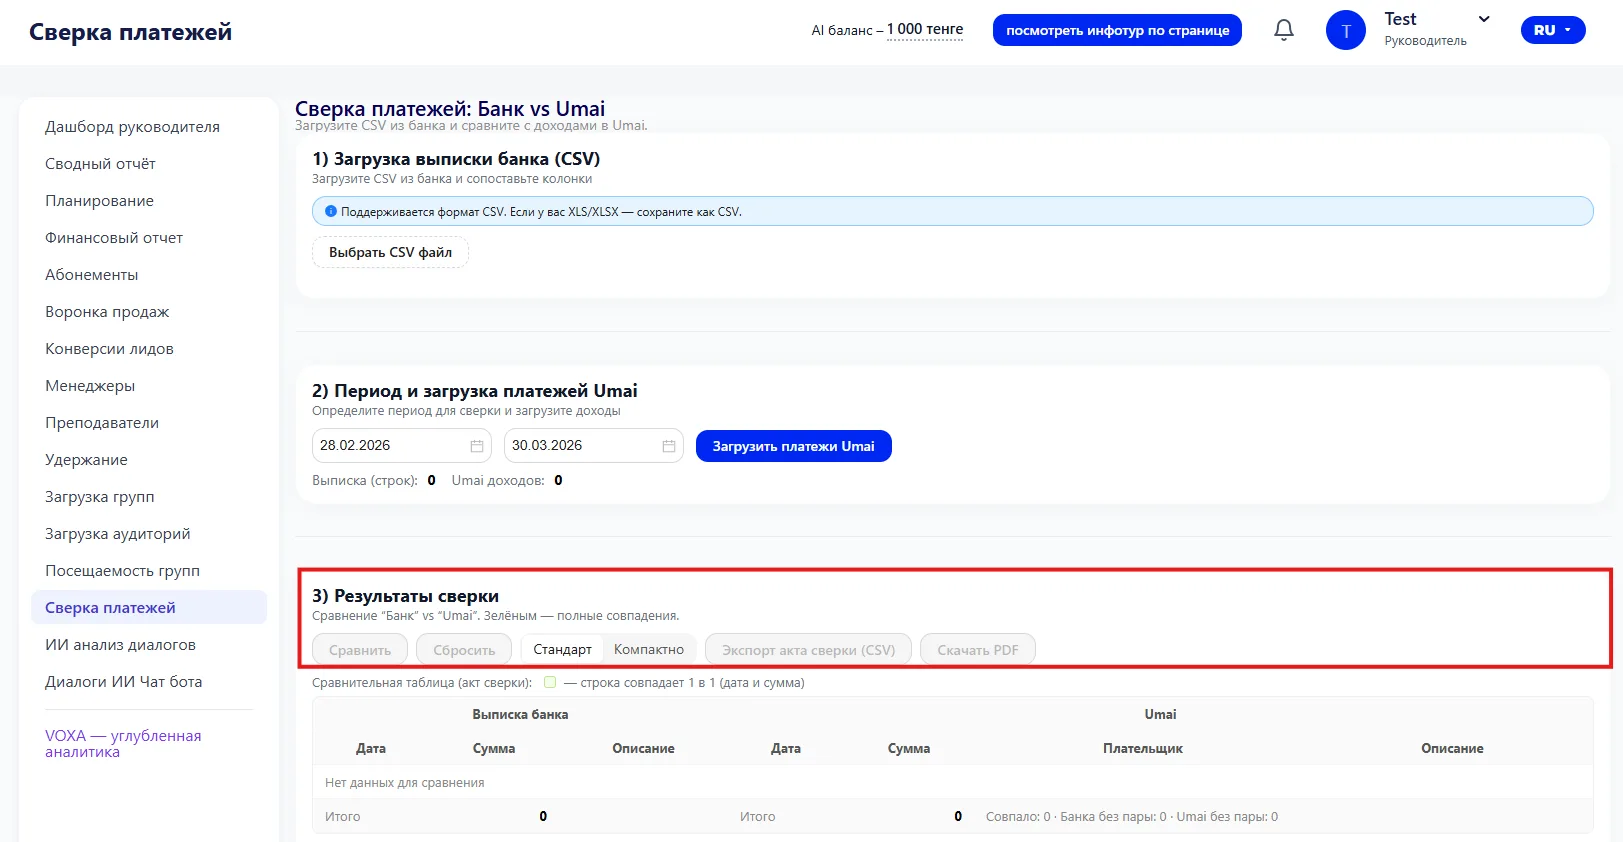Open 'Загрузка групп' in sidebar
This screenshot has width=1623, height=842.
(x=100, y=497)
